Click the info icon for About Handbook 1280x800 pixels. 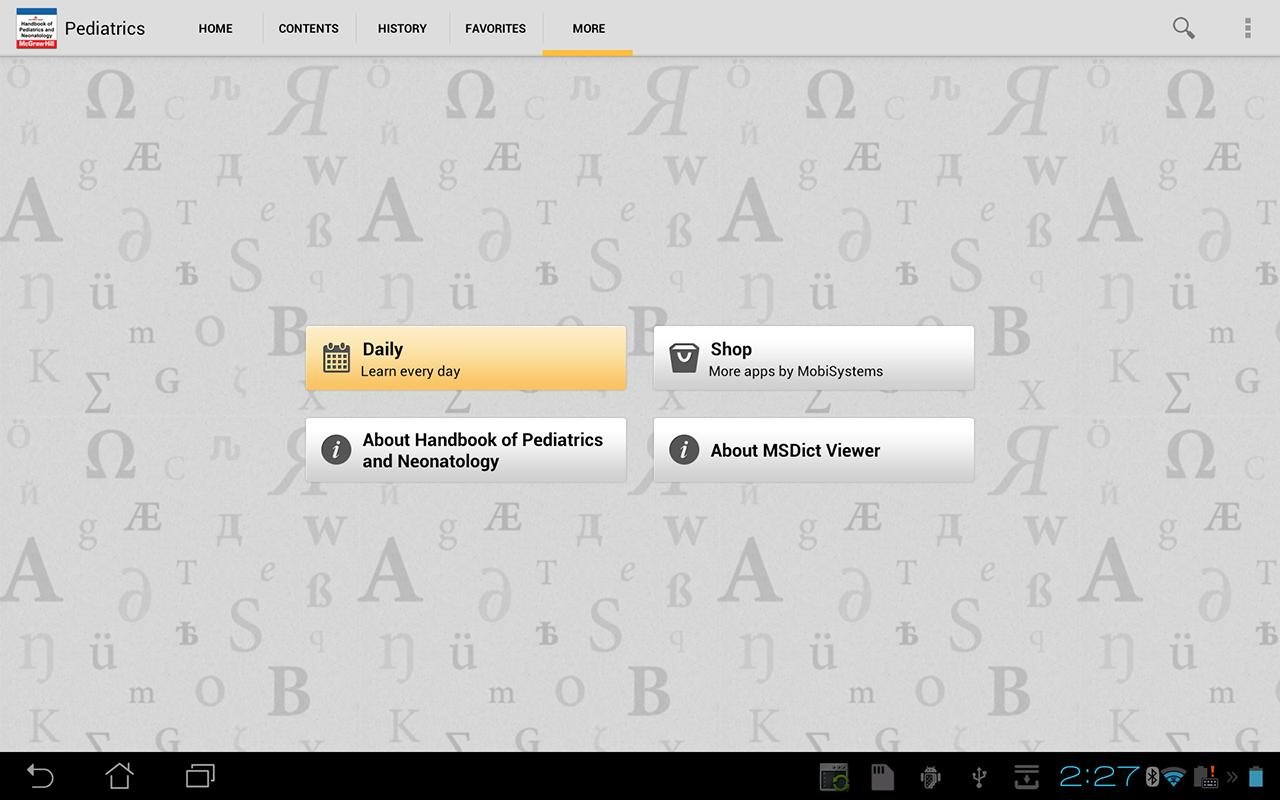point(336,450)
